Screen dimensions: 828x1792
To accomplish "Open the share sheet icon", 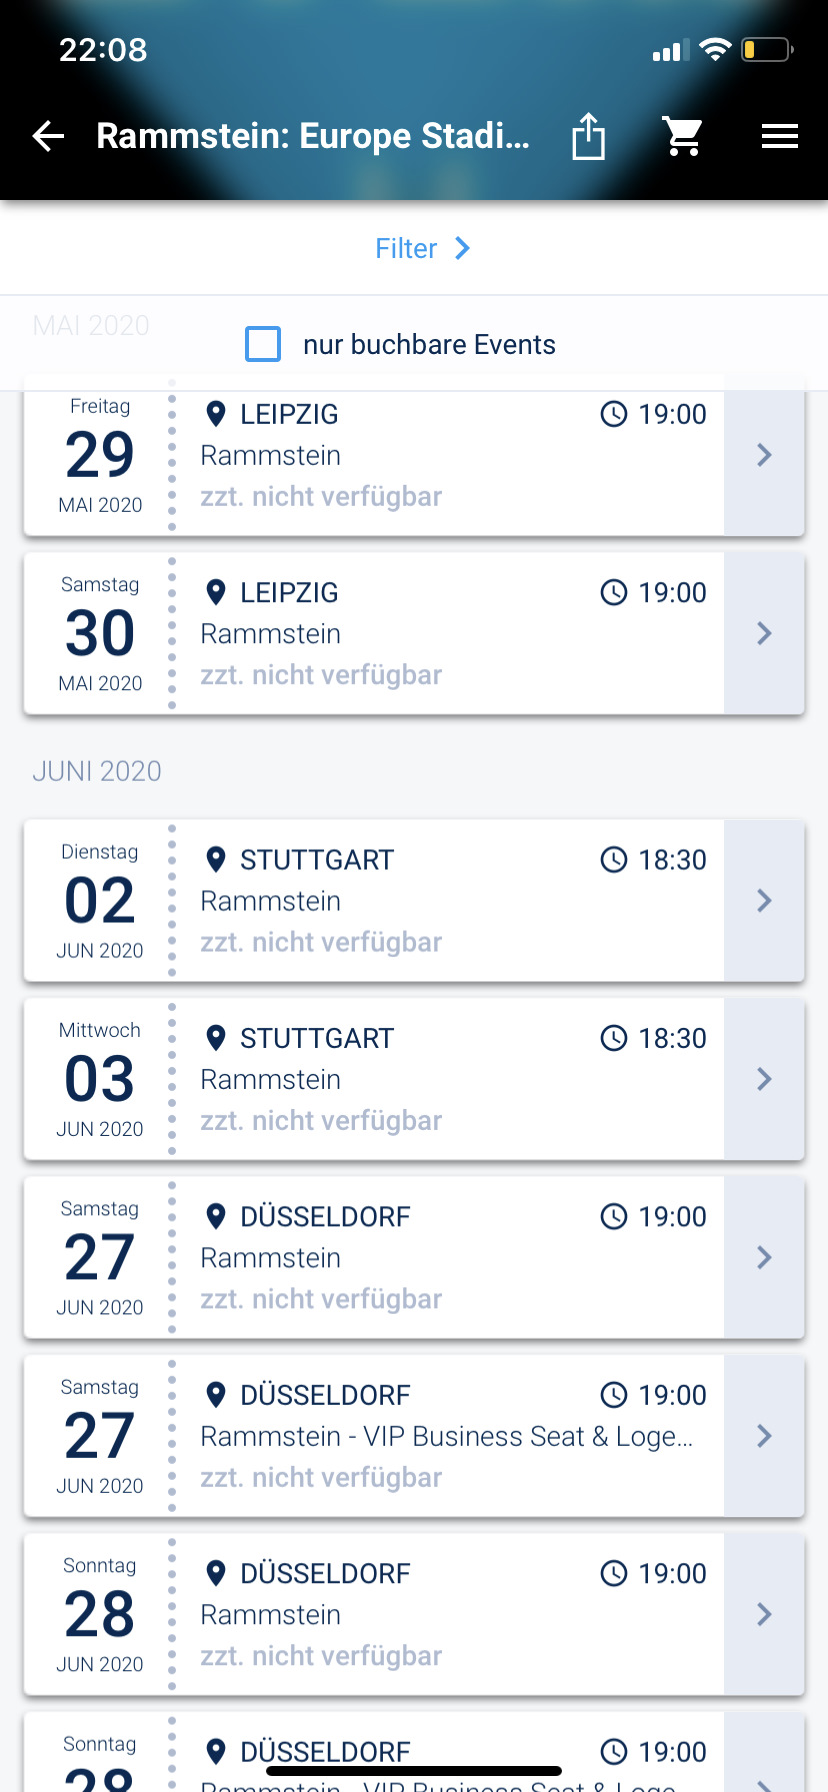I will coord(588,136).
